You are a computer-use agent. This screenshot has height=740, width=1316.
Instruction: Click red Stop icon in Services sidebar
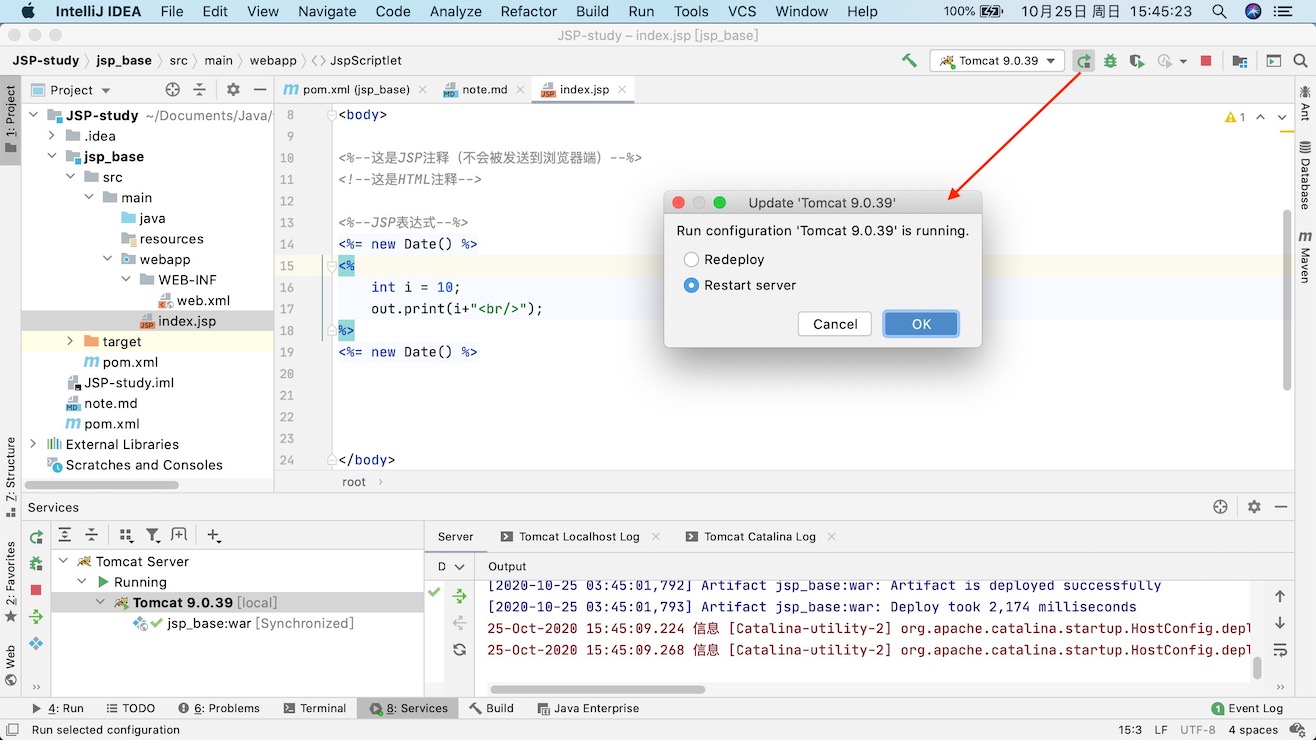tap(36, 590)
